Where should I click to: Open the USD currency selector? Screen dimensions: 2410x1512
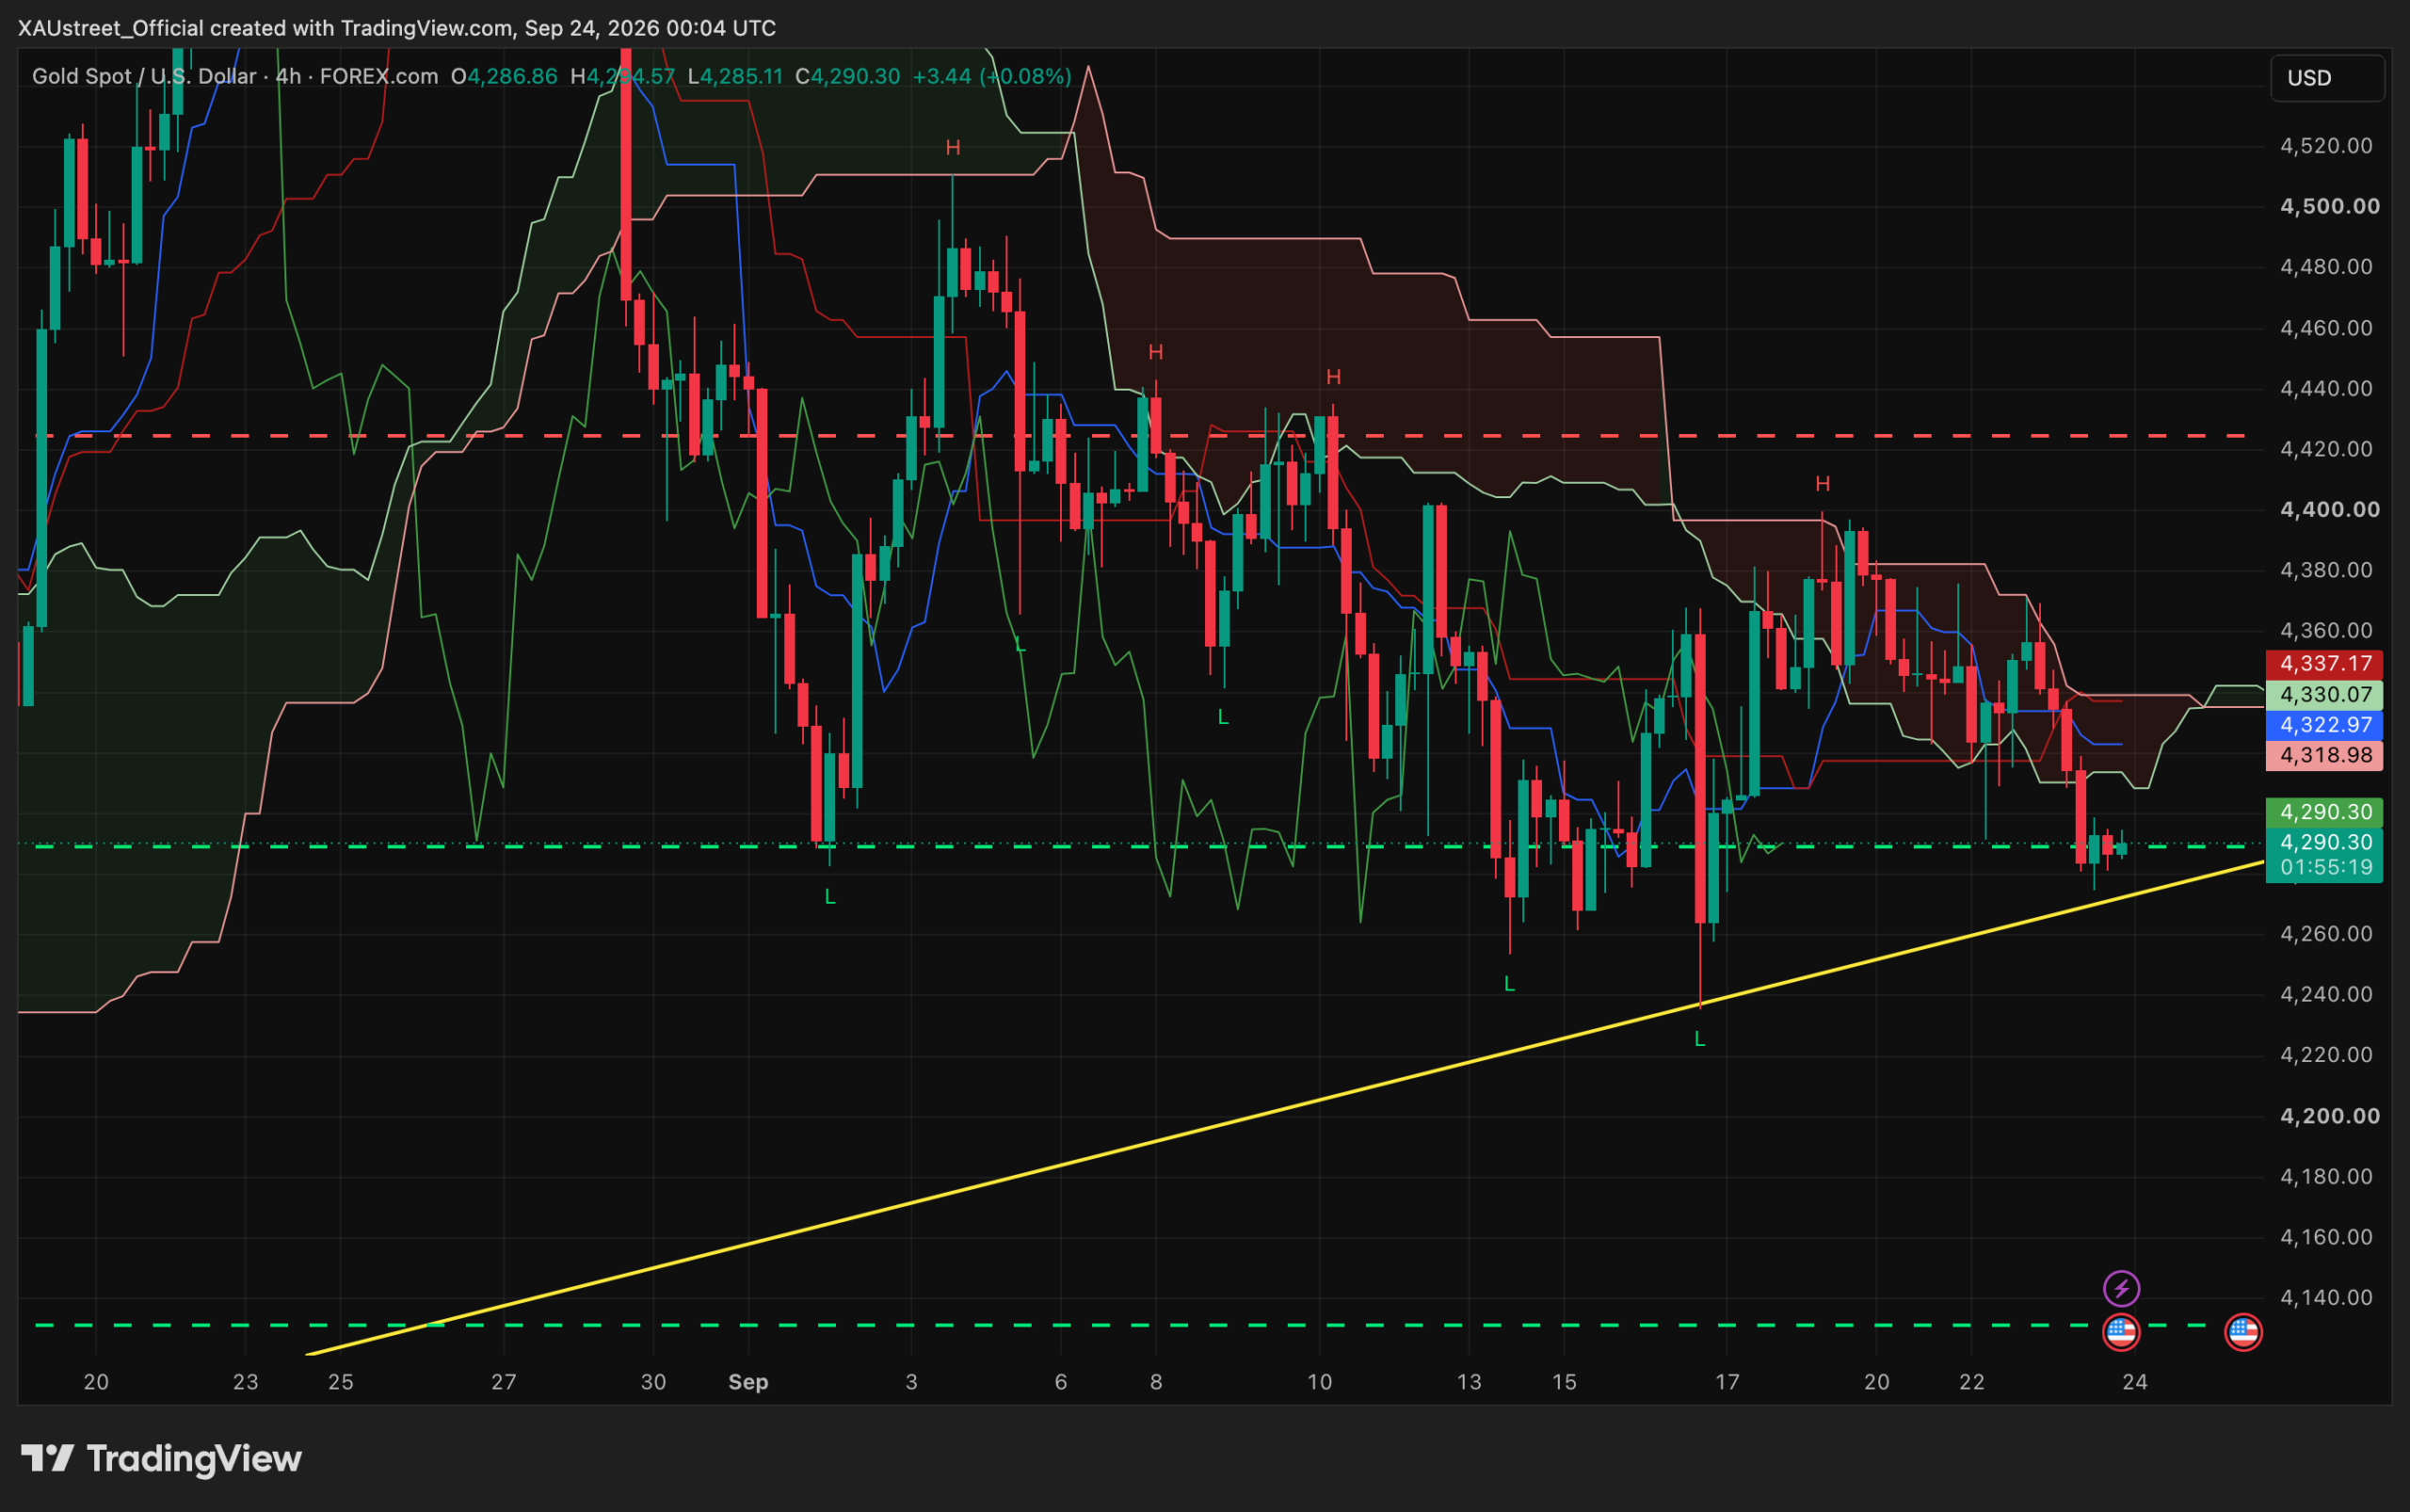click(2328, 78)
